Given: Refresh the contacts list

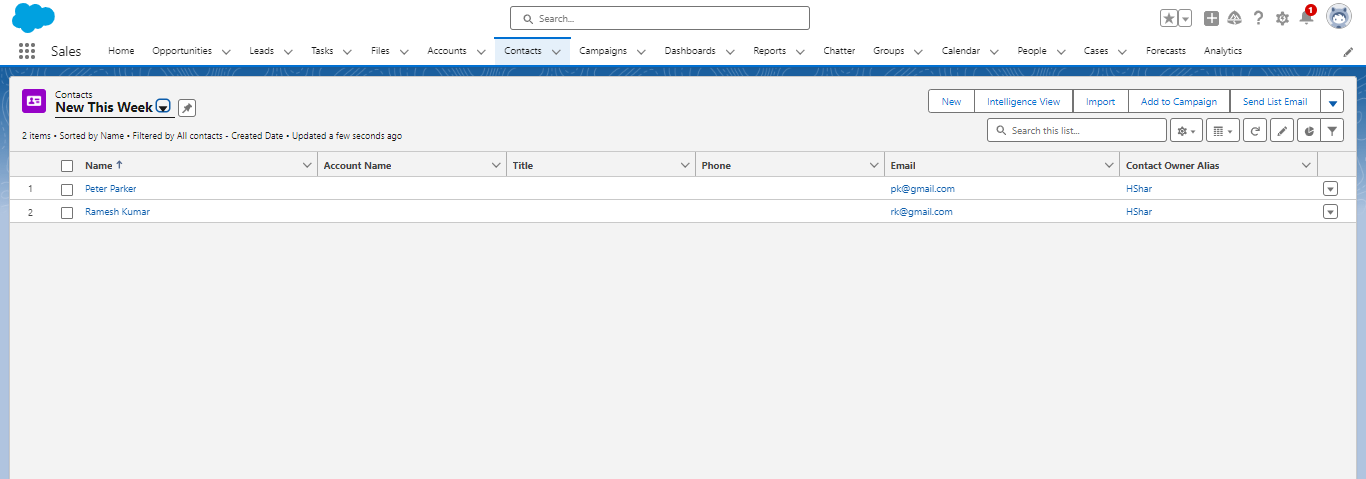Looking at the screenshot, I should [1255, 131].
